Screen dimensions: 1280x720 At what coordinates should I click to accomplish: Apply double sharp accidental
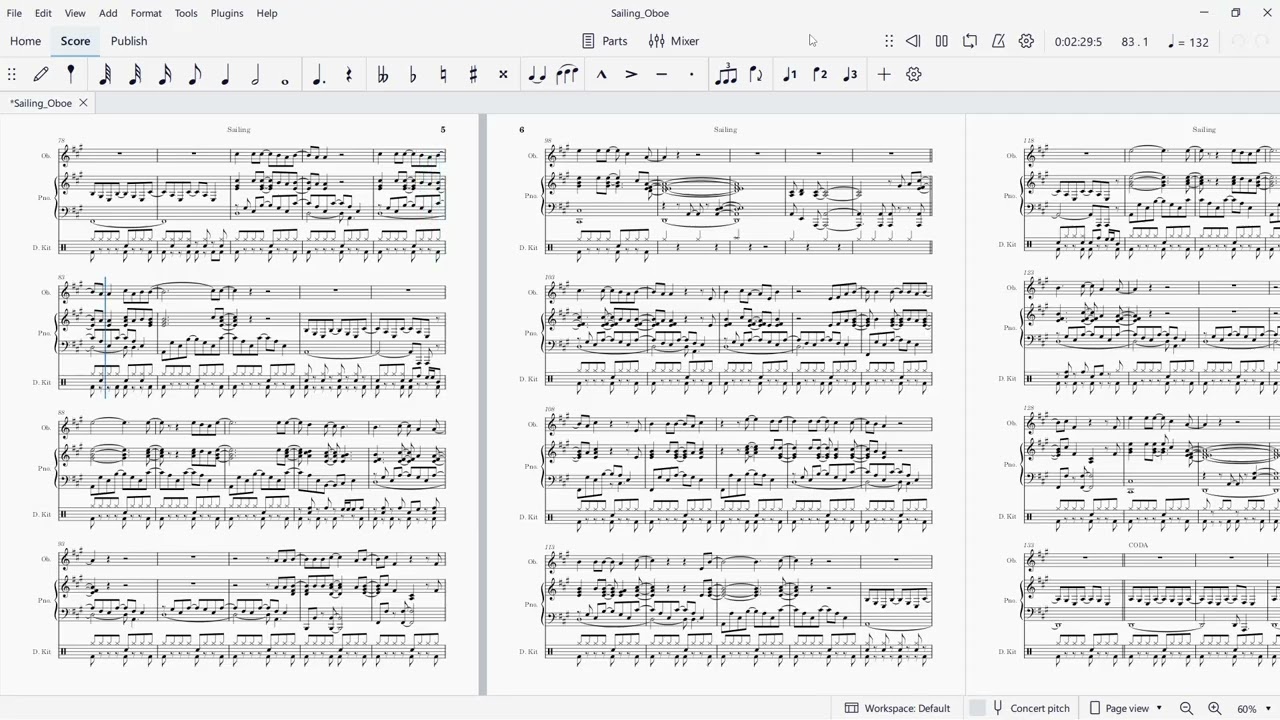pos(503,74)
